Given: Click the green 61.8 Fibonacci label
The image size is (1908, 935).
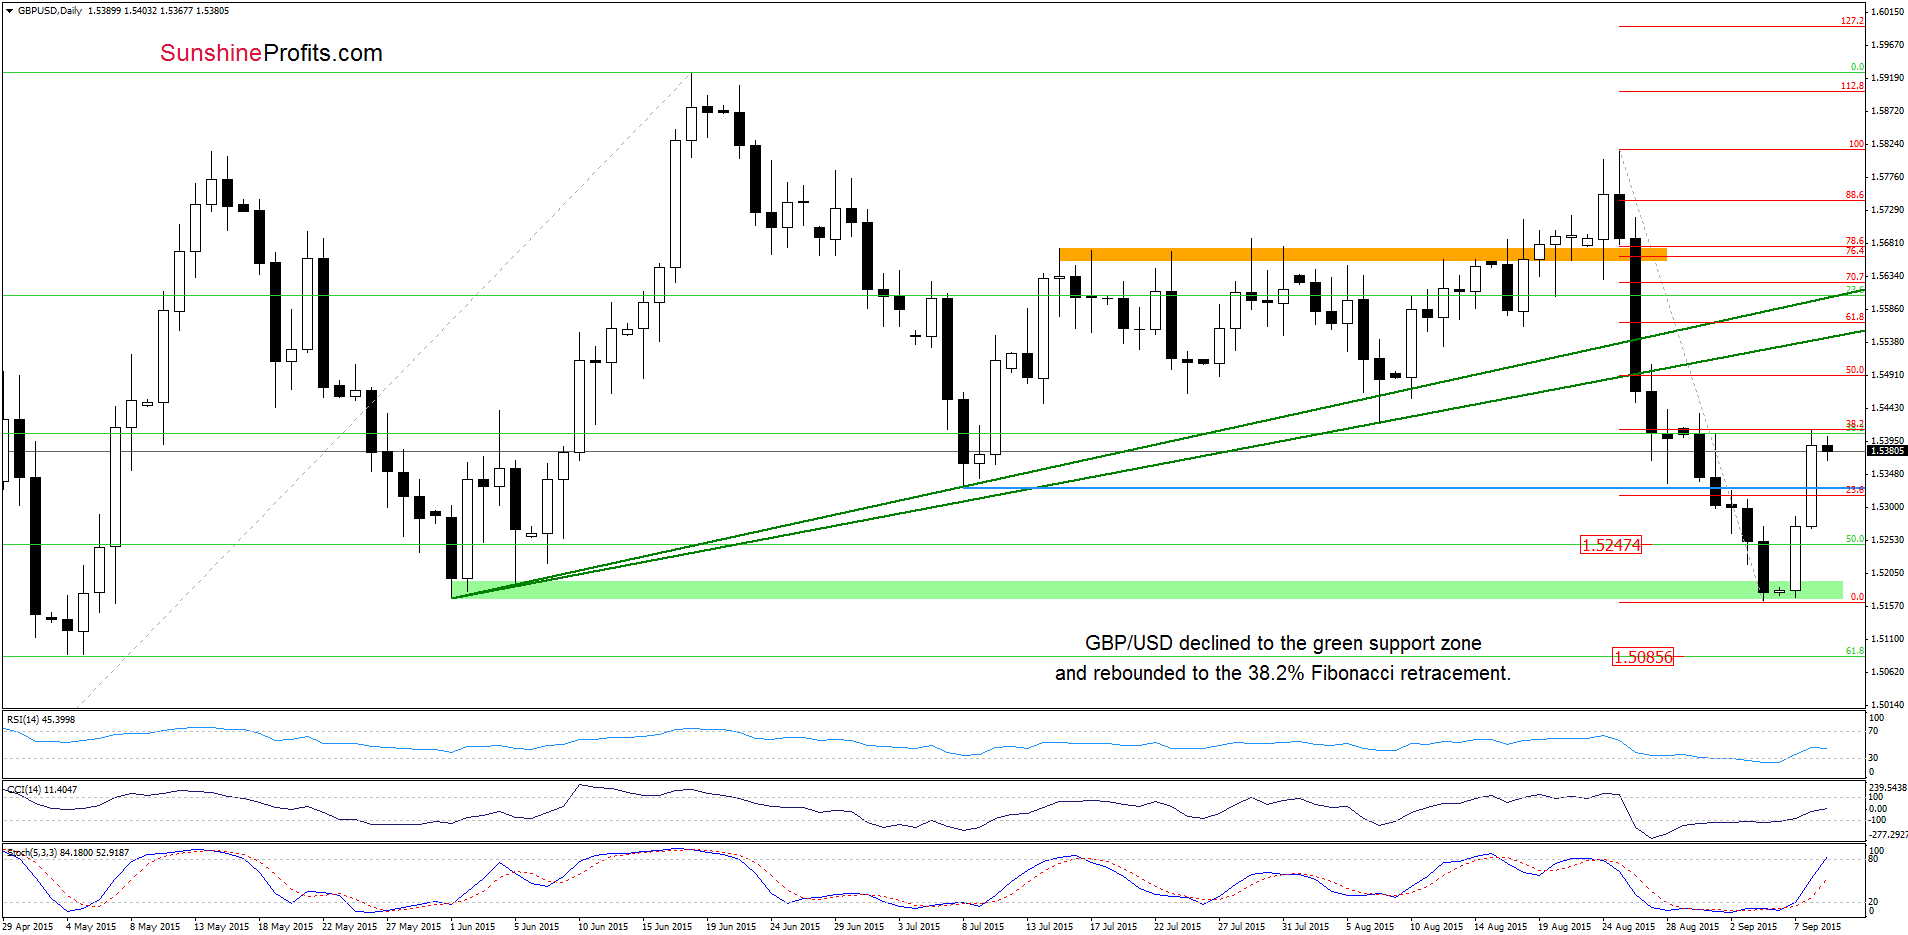Looking at the screenshot, I should pos(1854,651).
